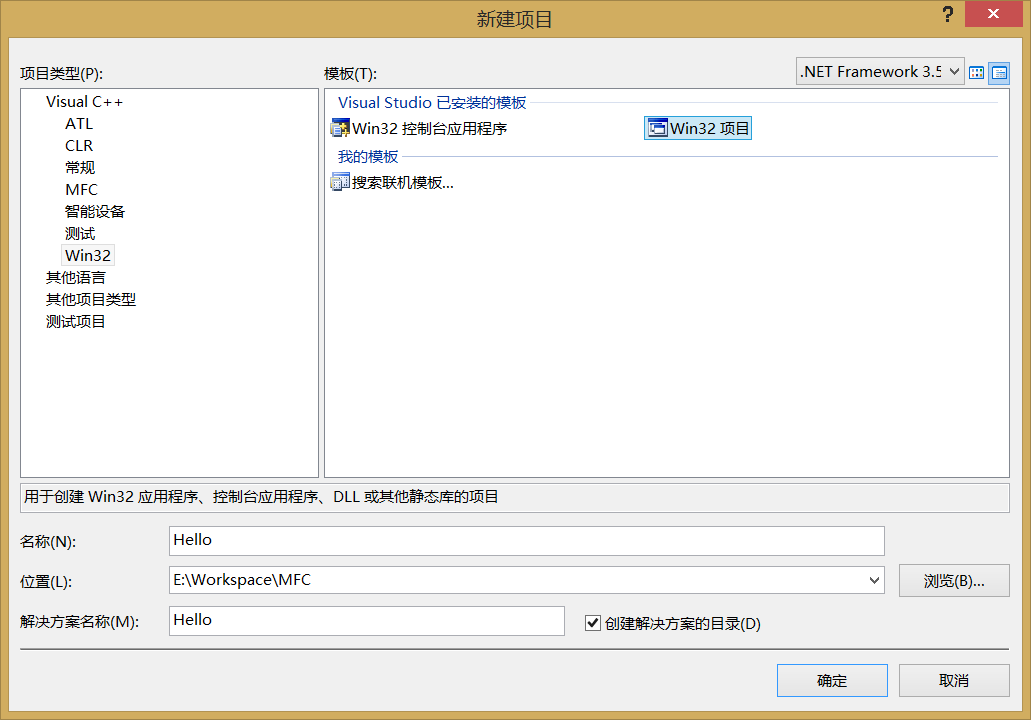Image resolution: width=1031 pixels, height=720 pixels.
Task: Select 常规 project type
Action: tap(80, 168)
